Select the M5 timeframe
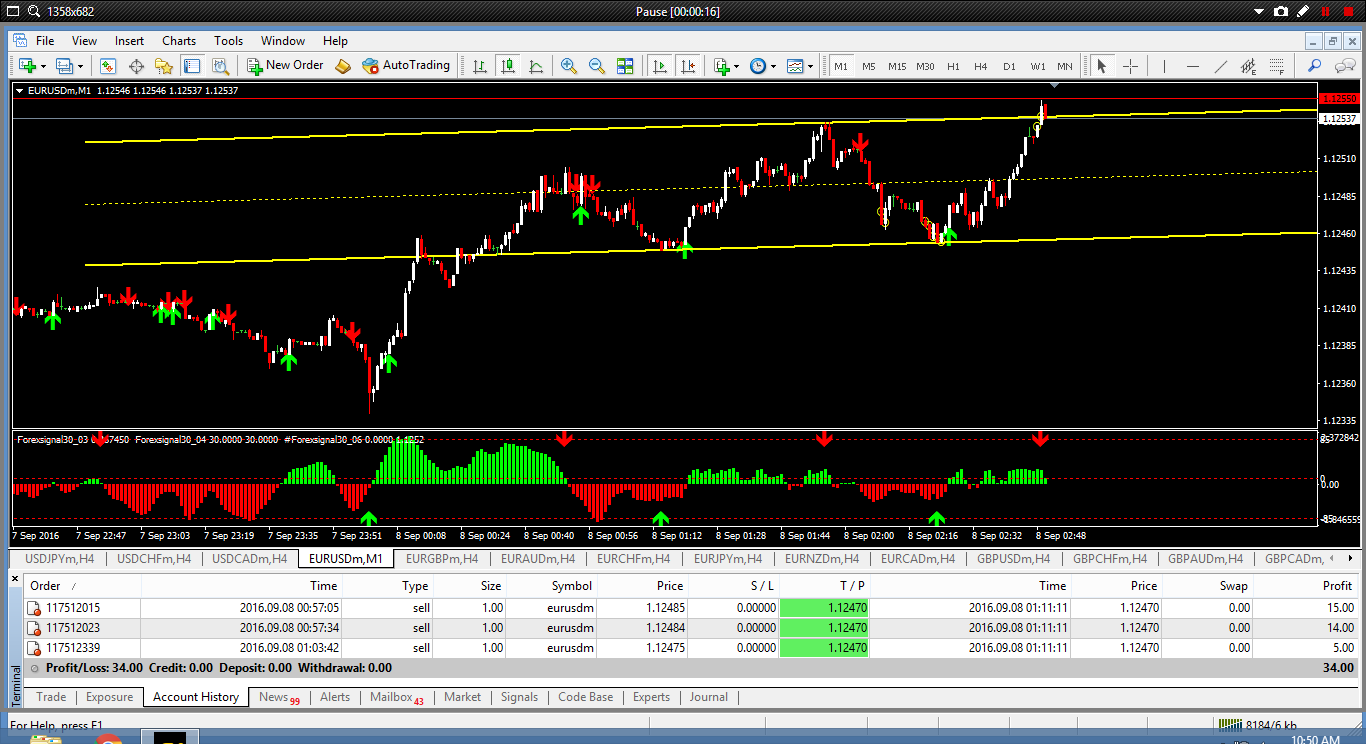This screenshot has width=1370, height=744. click(x=869, y=66)
